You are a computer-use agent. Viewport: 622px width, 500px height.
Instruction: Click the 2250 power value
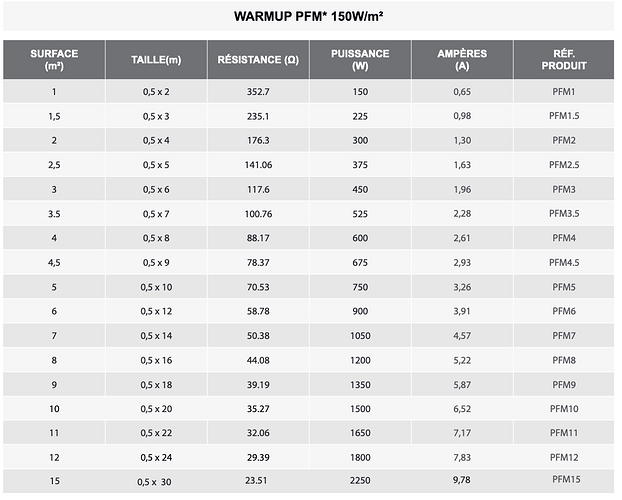360,481
